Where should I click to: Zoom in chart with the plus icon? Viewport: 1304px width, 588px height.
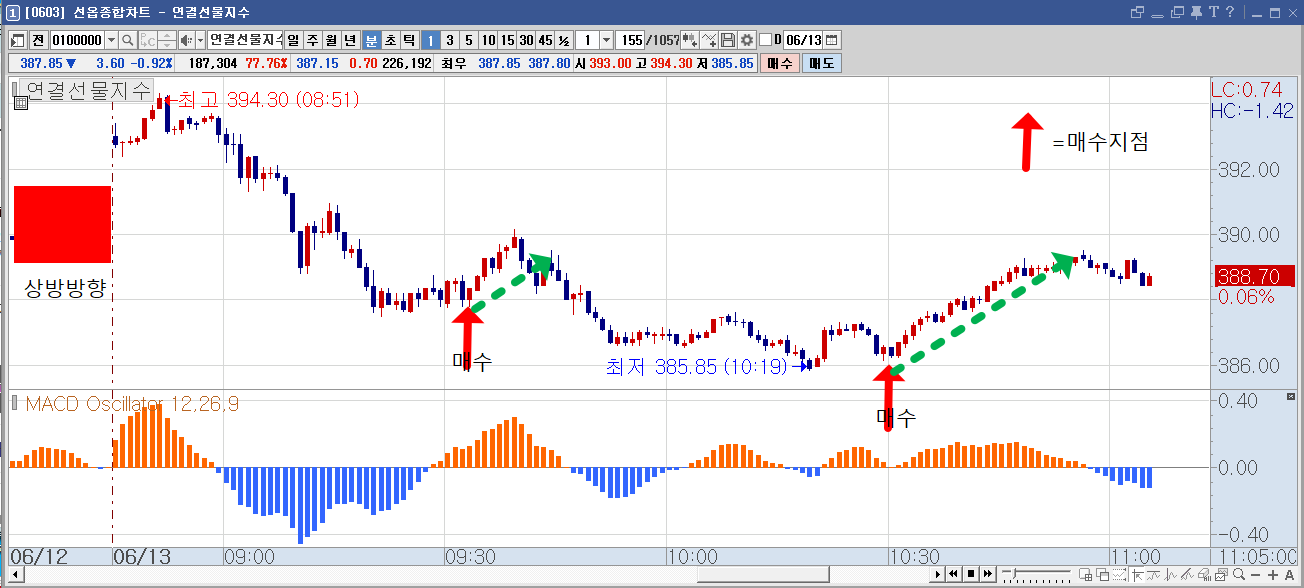coord(1275,574)
